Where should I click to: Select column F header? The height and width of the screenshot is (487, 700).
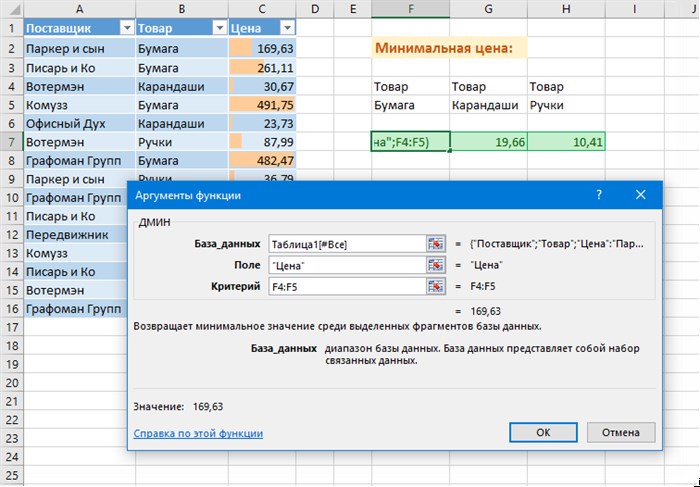click(410, 9)
